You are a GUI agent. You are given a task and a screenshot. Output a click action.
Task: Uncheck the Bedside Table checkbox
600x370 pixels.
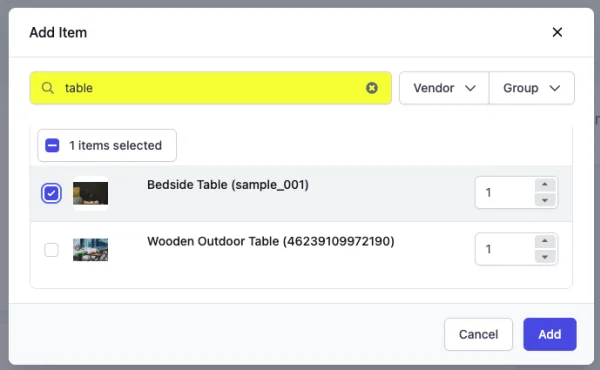coord(51,193)
